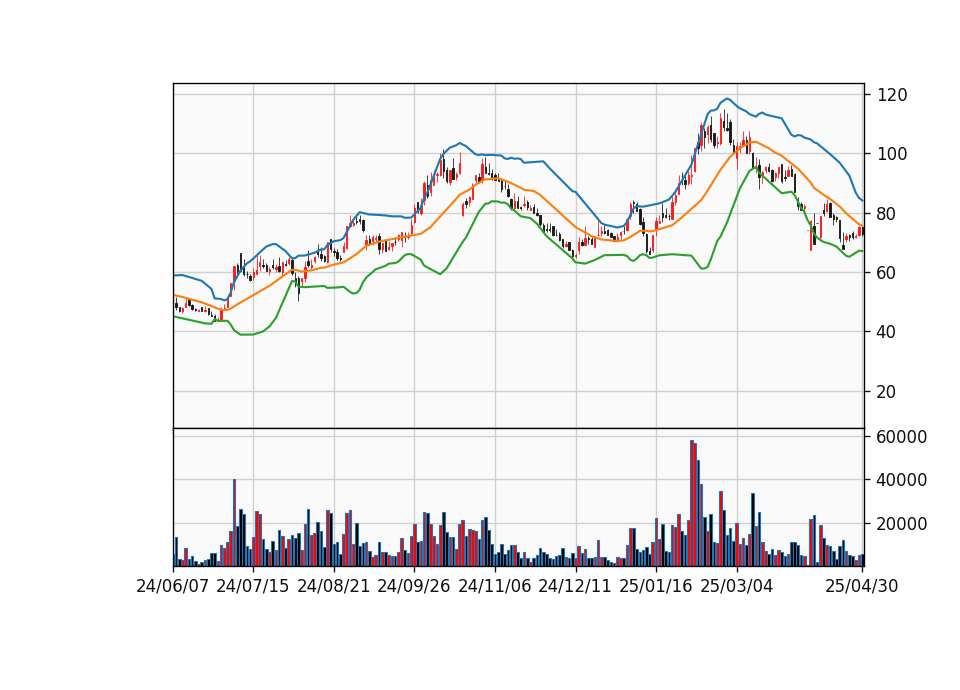Screen dimensions: 960x690
Task: Click the 80 price axis label
Action: (887, 214)
